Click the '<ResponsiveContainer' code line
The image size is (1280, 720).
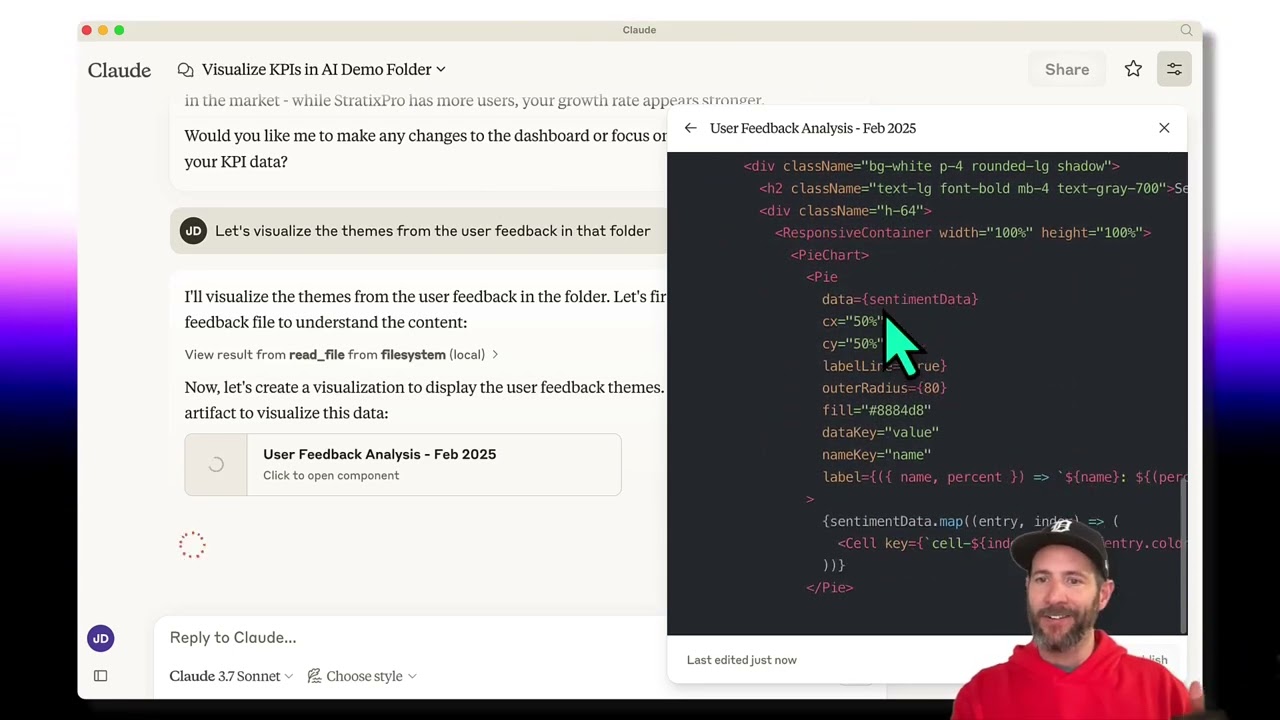click(963, 232)
